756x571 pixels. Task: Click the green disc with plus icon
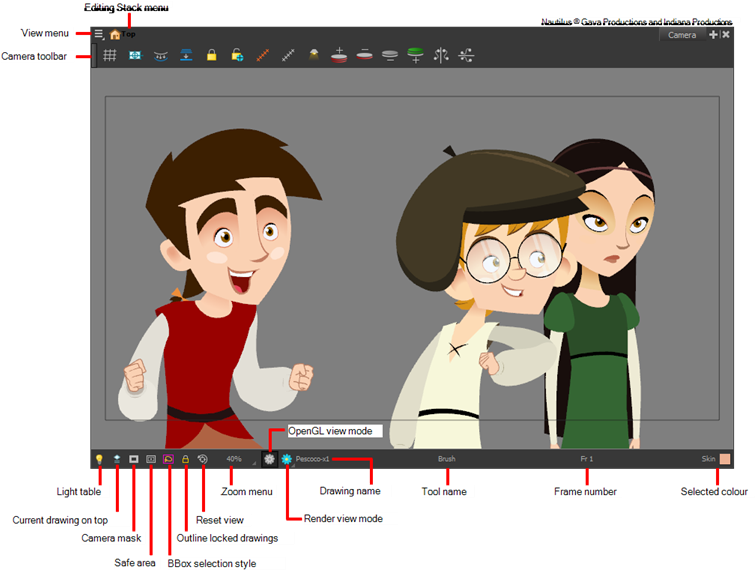(415, 56)
